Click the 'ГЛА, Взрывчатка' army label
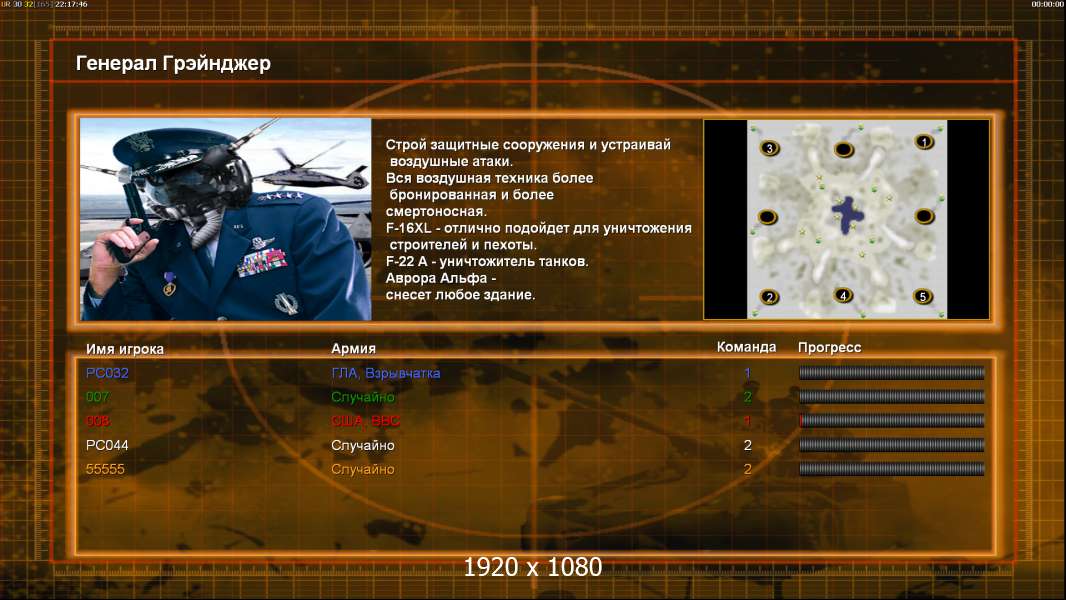This screenshot has width=1066, height=600. coord(385,373)
